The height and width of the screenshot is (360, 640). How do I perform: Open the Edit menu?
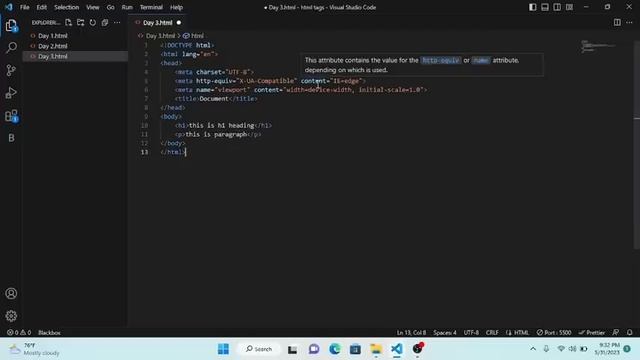tap(41, 7)
